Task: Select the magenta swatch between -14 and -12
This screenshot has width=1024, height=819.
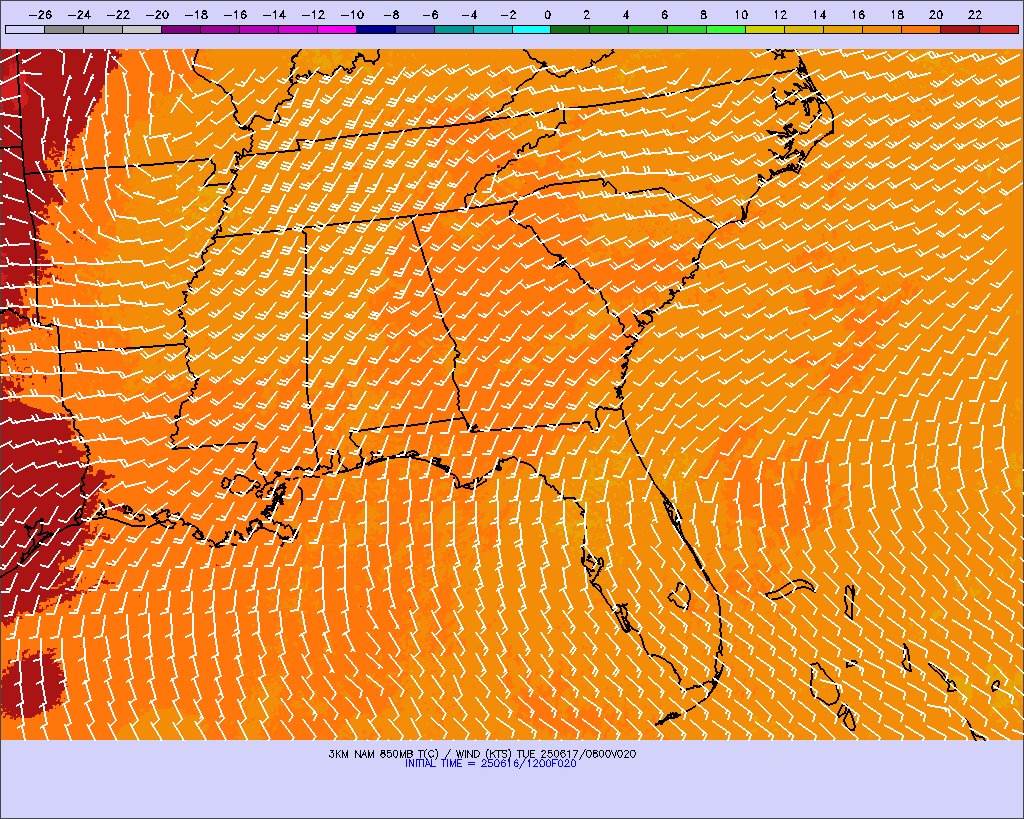Action: coord(298,29)
